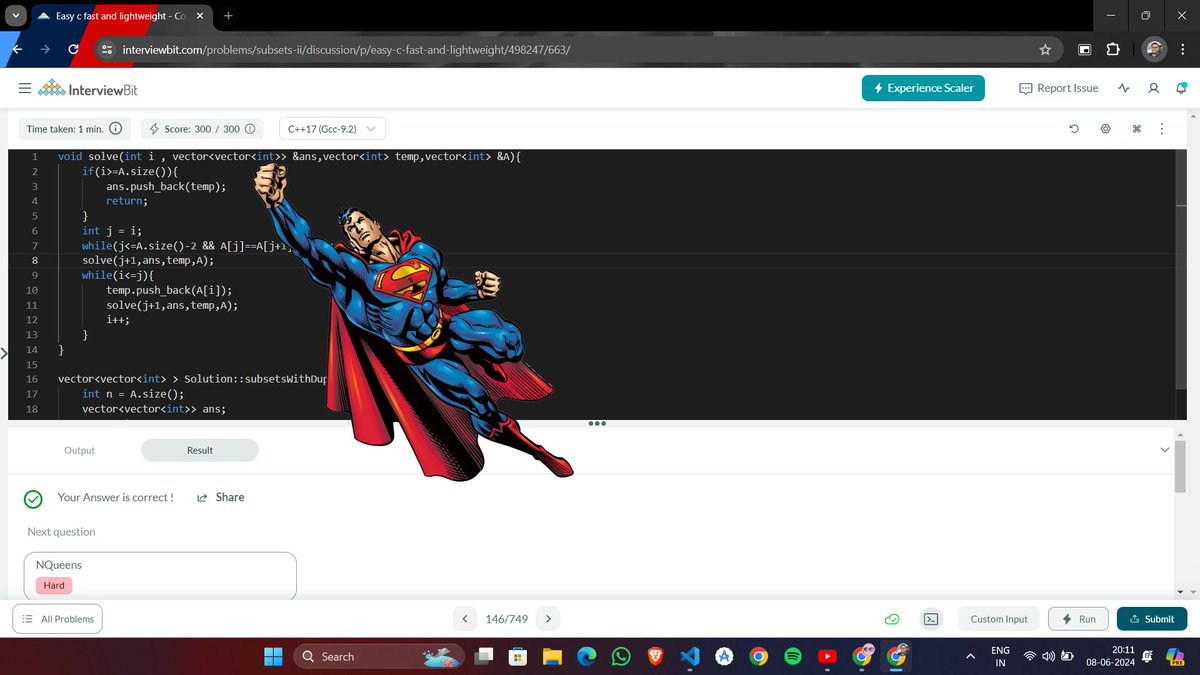Image resolution: width=1200 pixels, height=675 pixels.
Task: Go to next problem with right arrow
Action: 548,619
